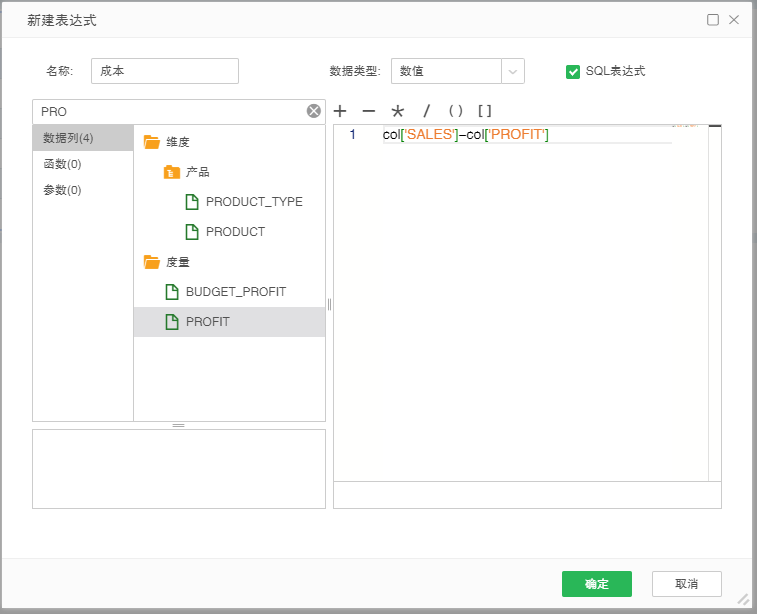This screenshot has width=757, height=614.
Task: Insert the multiply asterisk operator
Action: tap(397, 111)
